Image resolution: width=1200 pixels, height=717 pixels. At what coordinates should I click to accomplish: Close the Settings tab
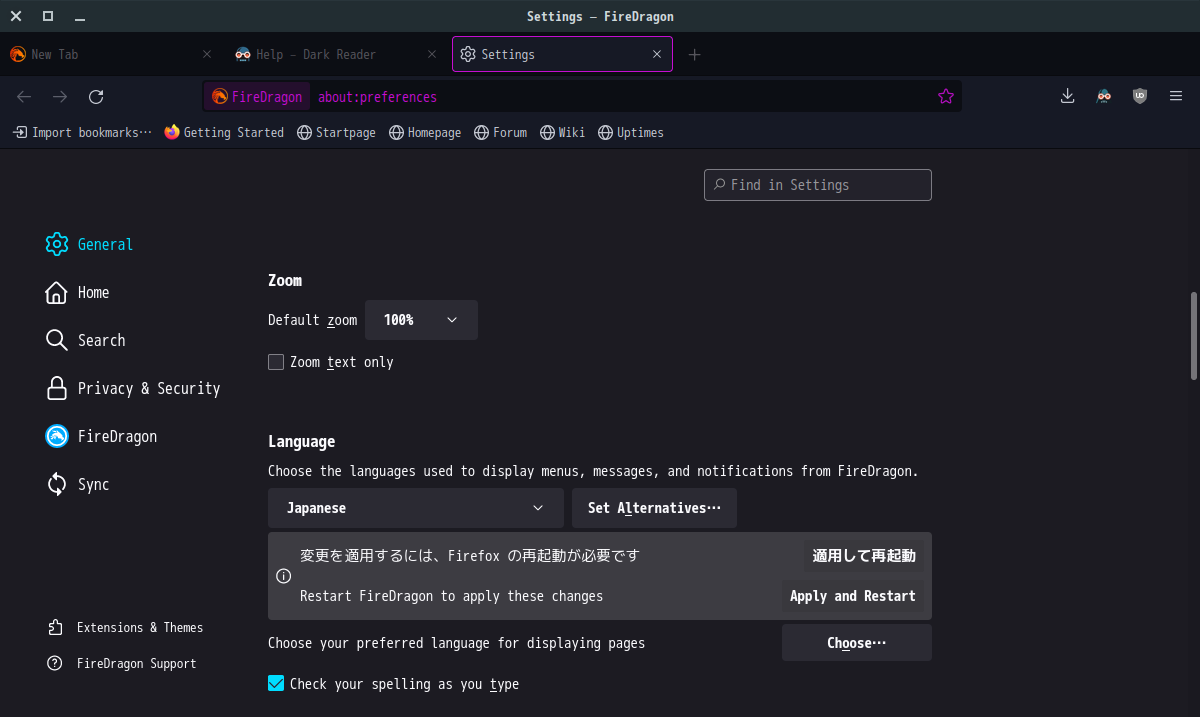pyautogui.click(x=657, y=54)
